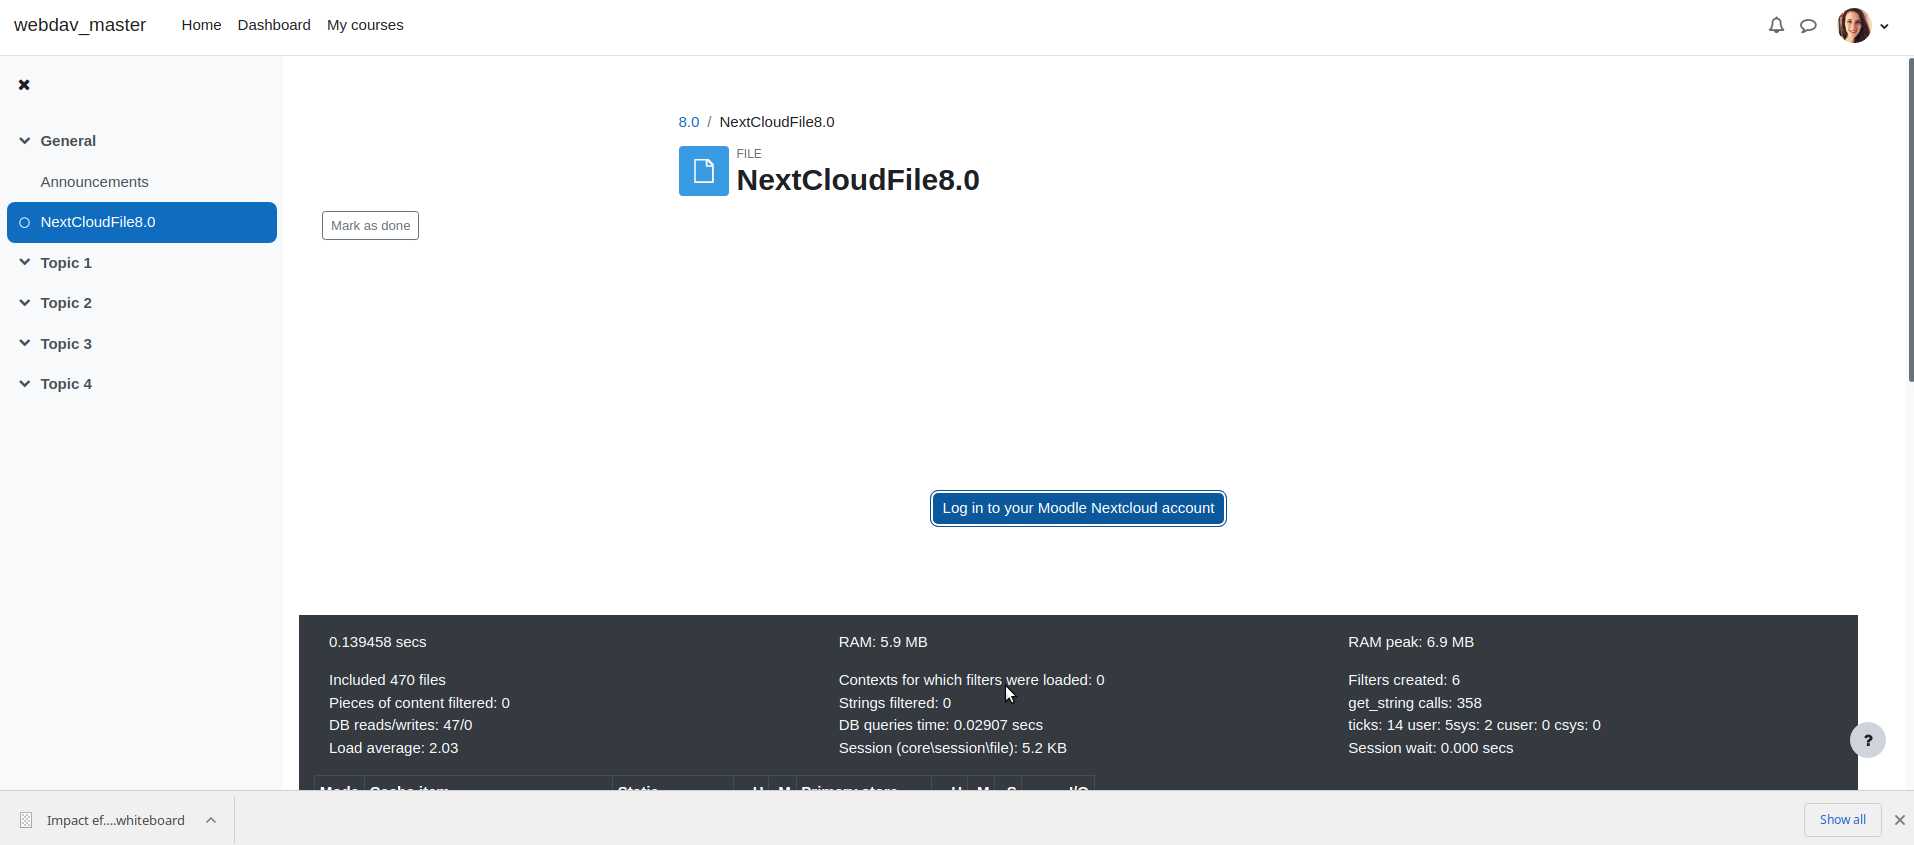Click 'Contexts for which filters were loaded: 0'
This screenshot has width=1914, height=845.
click(x=972, y=680)
